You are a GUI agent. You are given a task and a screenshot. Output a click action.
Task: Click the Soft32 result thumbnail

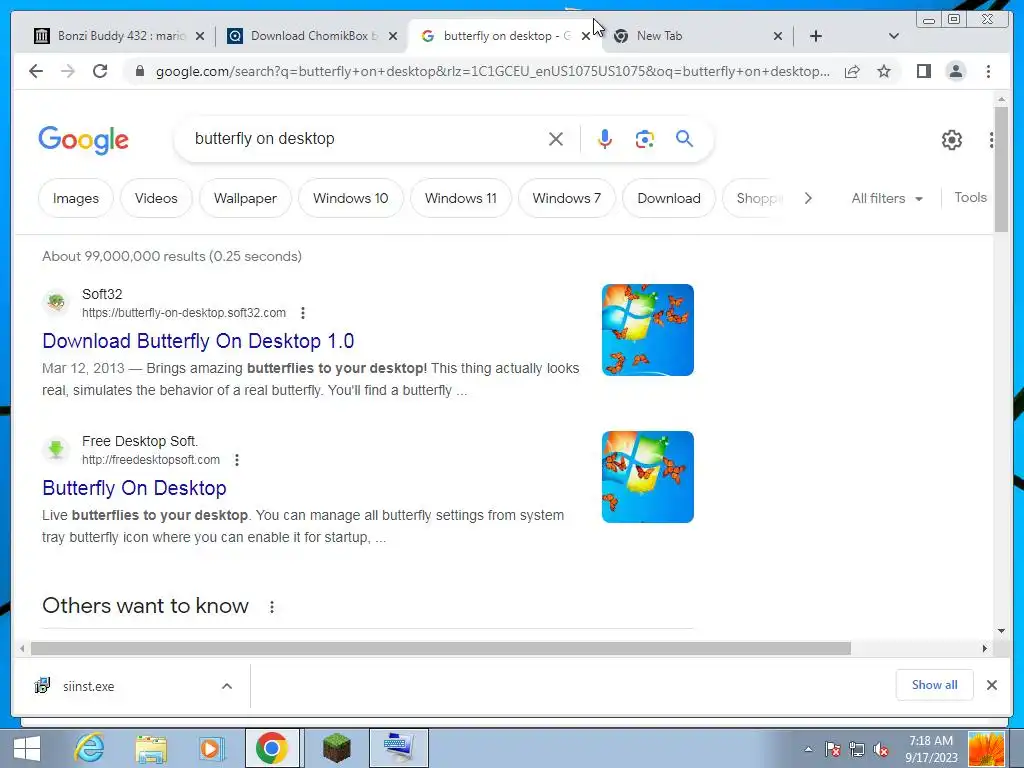pos(647,330)
